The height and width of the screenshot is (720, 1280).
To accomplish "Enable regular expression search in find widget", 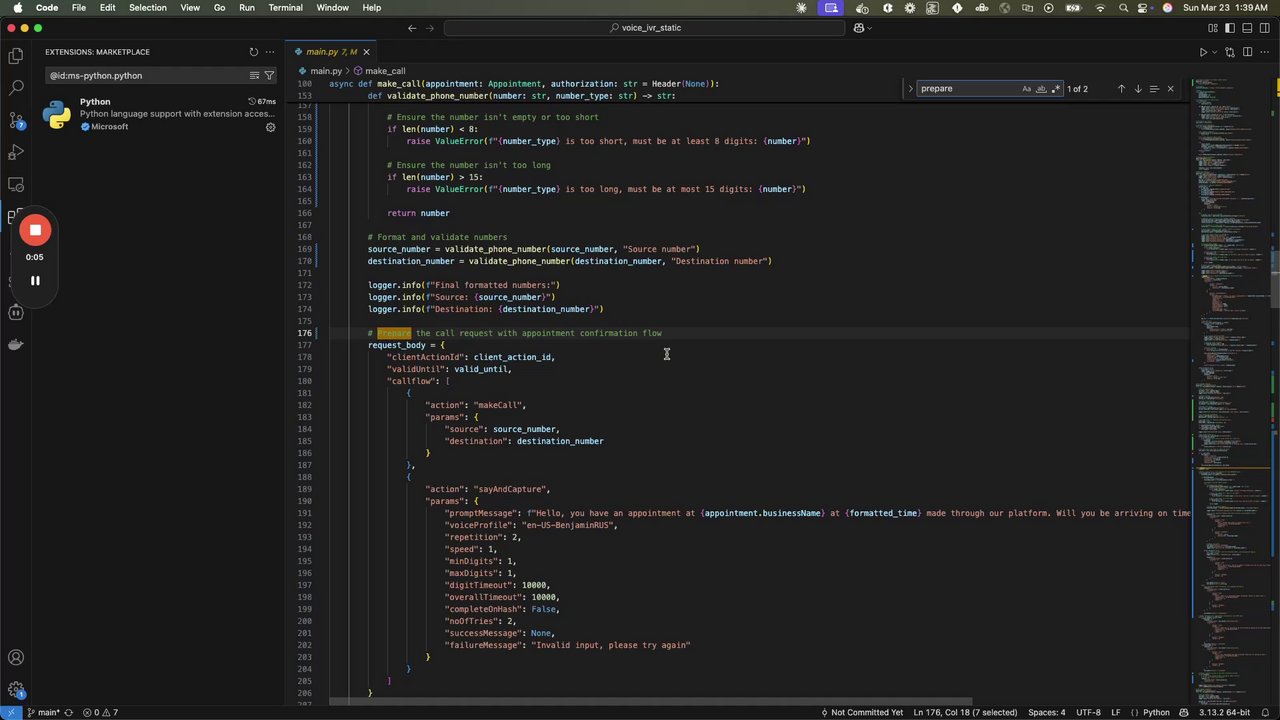I will pyautogui.click(x=1055, y=89).
